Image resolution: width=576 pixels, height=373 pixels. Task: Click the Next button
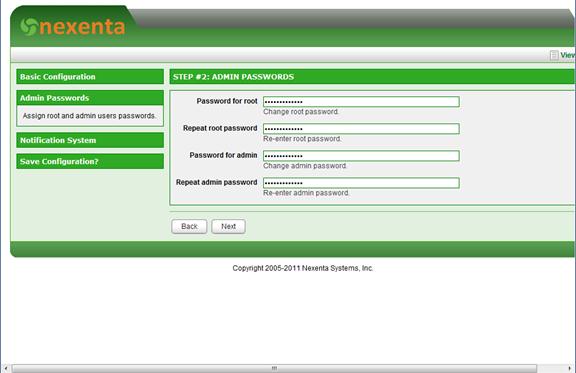228,226
